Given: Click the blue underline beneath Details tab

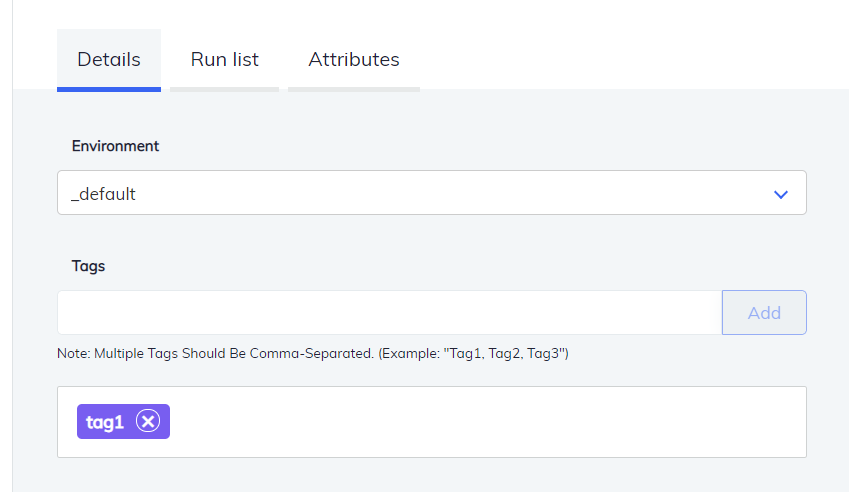Looking at the screenshot, I should (x=109, y=89).
